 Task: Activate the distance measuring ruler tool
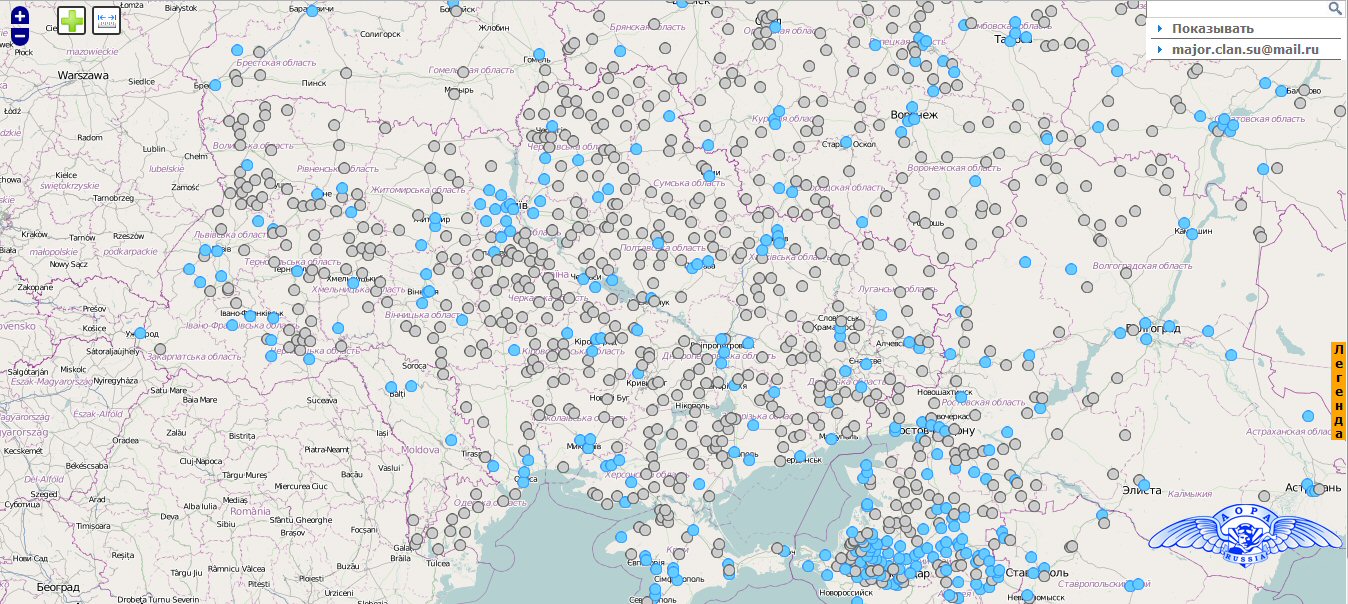106,20
